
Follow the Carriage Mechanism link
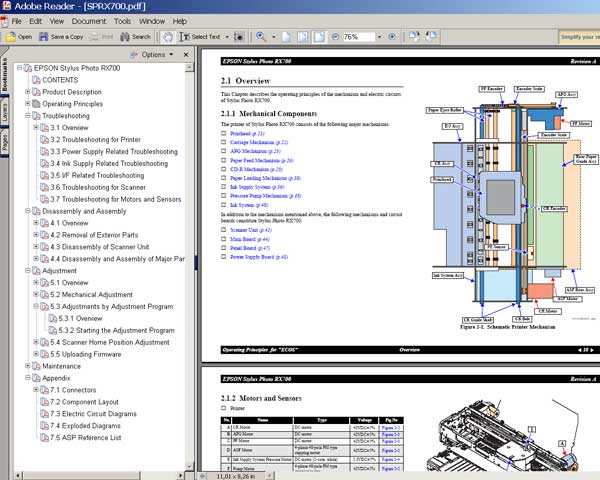[x=259, y=142]
